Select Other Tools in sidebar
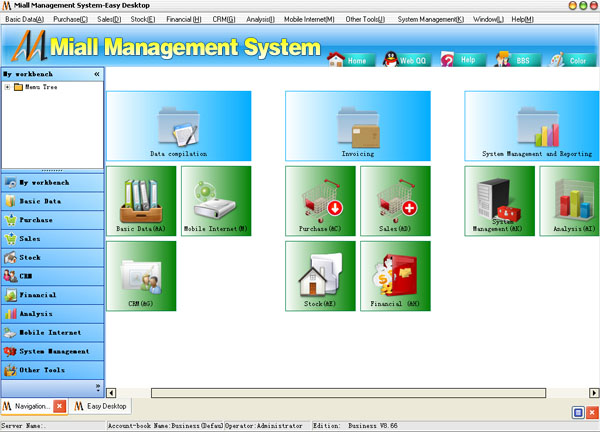600x432 pixels. pyautogui.click(x=52, y=370)
